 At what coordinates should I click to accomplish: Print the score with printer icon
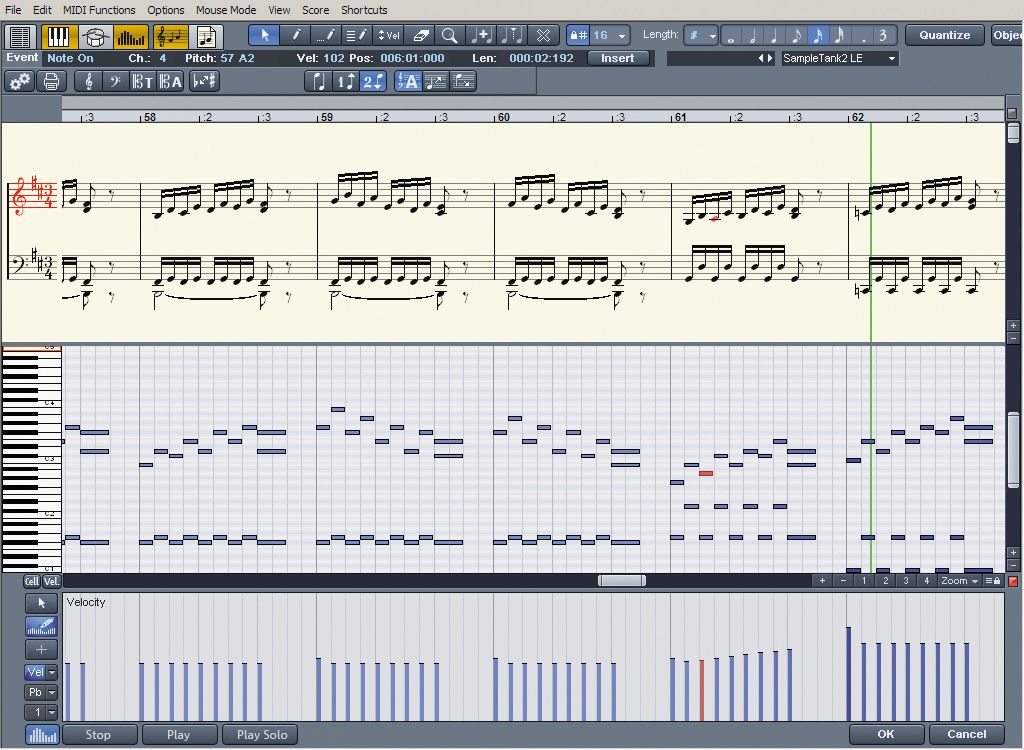(x=51, y=82)
